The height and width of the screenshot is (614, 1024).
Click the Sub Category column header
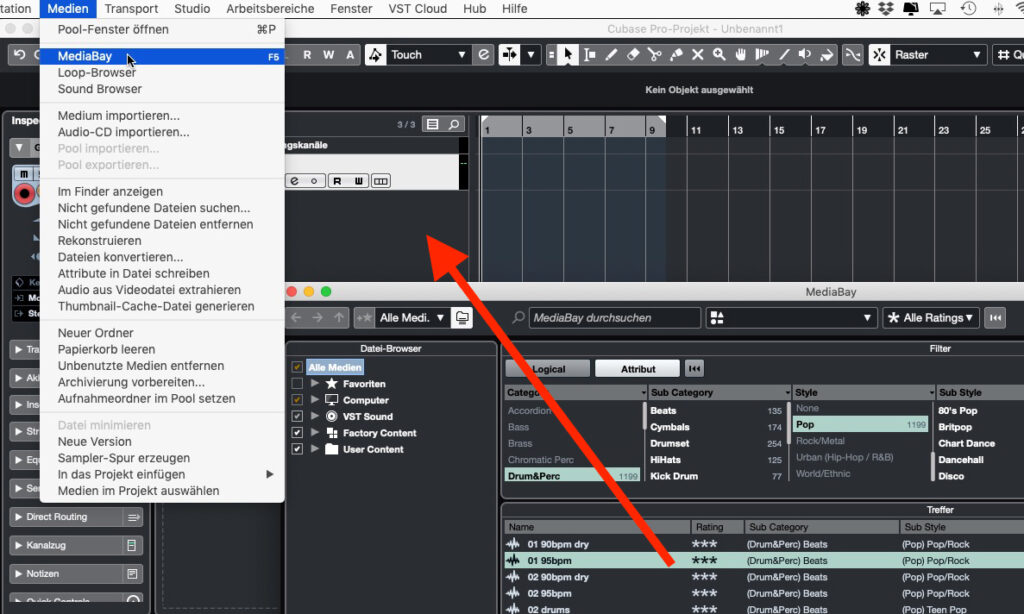(x=720, y=393)
